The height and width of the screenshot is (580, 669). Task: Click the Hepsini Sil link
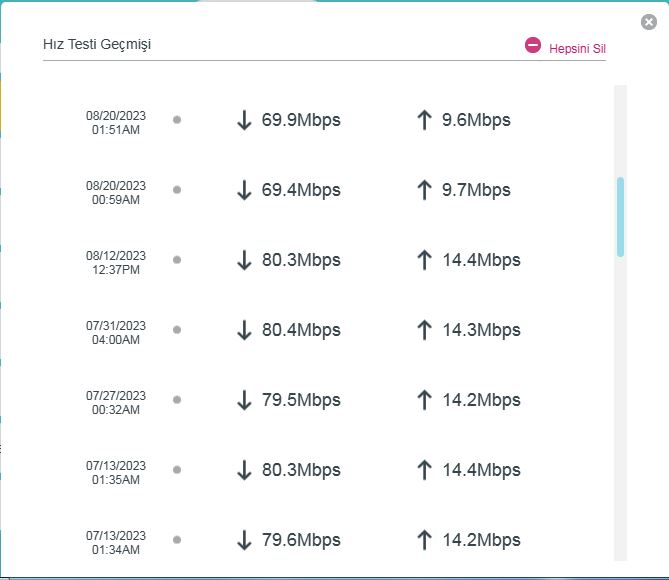tap(577, 49)
